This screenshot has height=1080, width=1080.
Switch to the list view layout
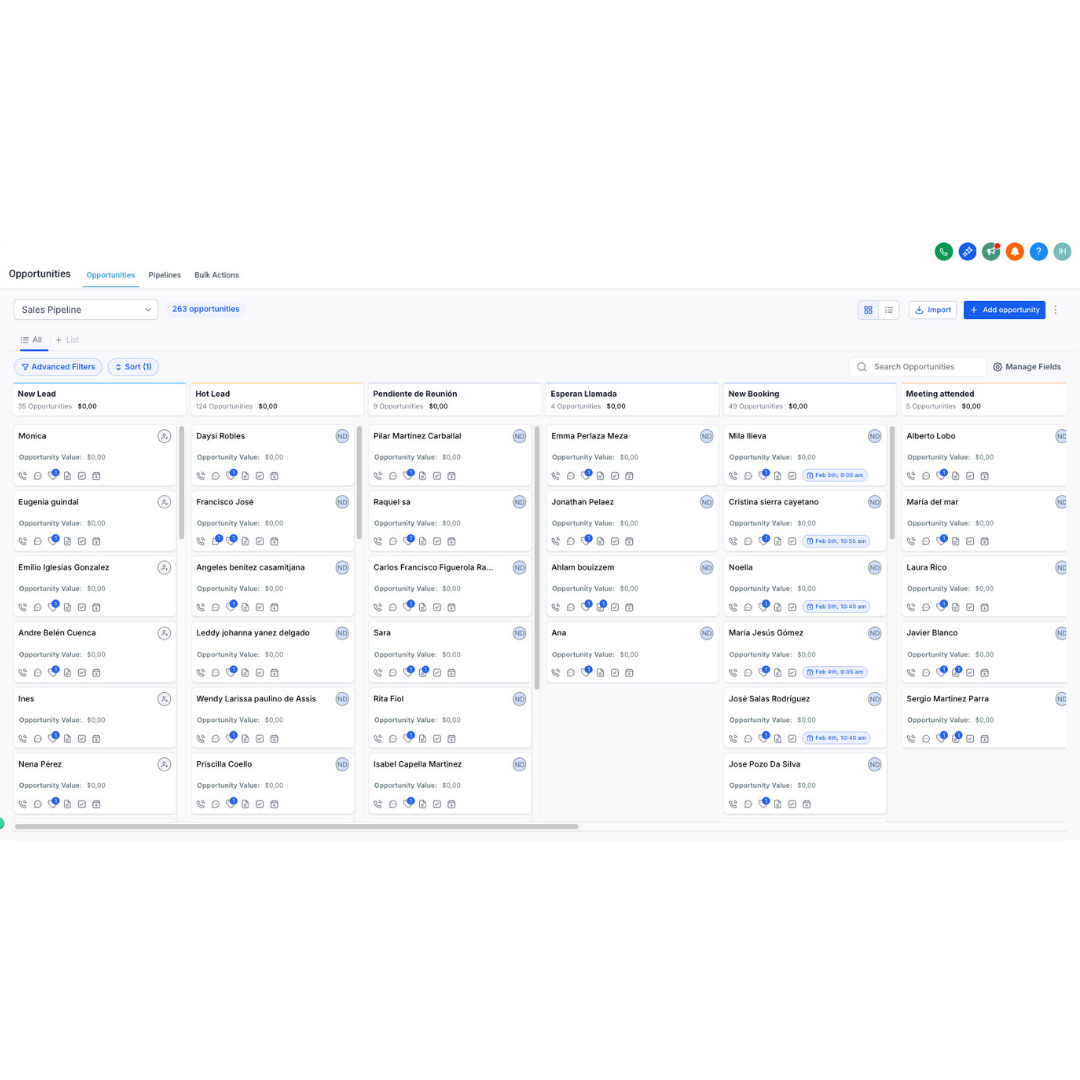[889, 310]
